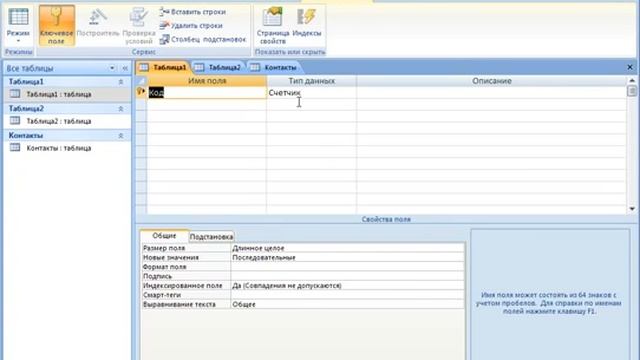Collapse the navigation pane with double chevron
Image resolution: width=640 pixels, height=360 pixels.
pos(125,68)
